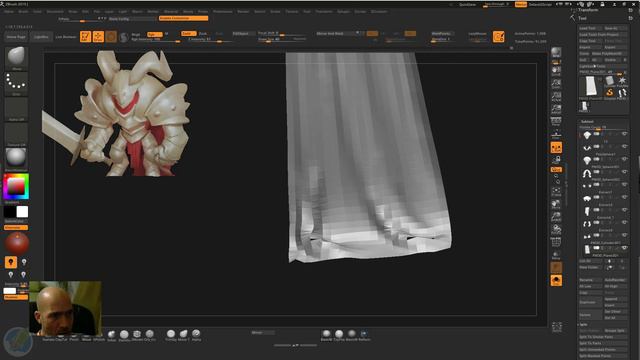This screenshot has height=360, width=640.
Task: Toggle eye visibility of PM3D_Cylinder3D1 subtool
Action: [x=624, y=235]
